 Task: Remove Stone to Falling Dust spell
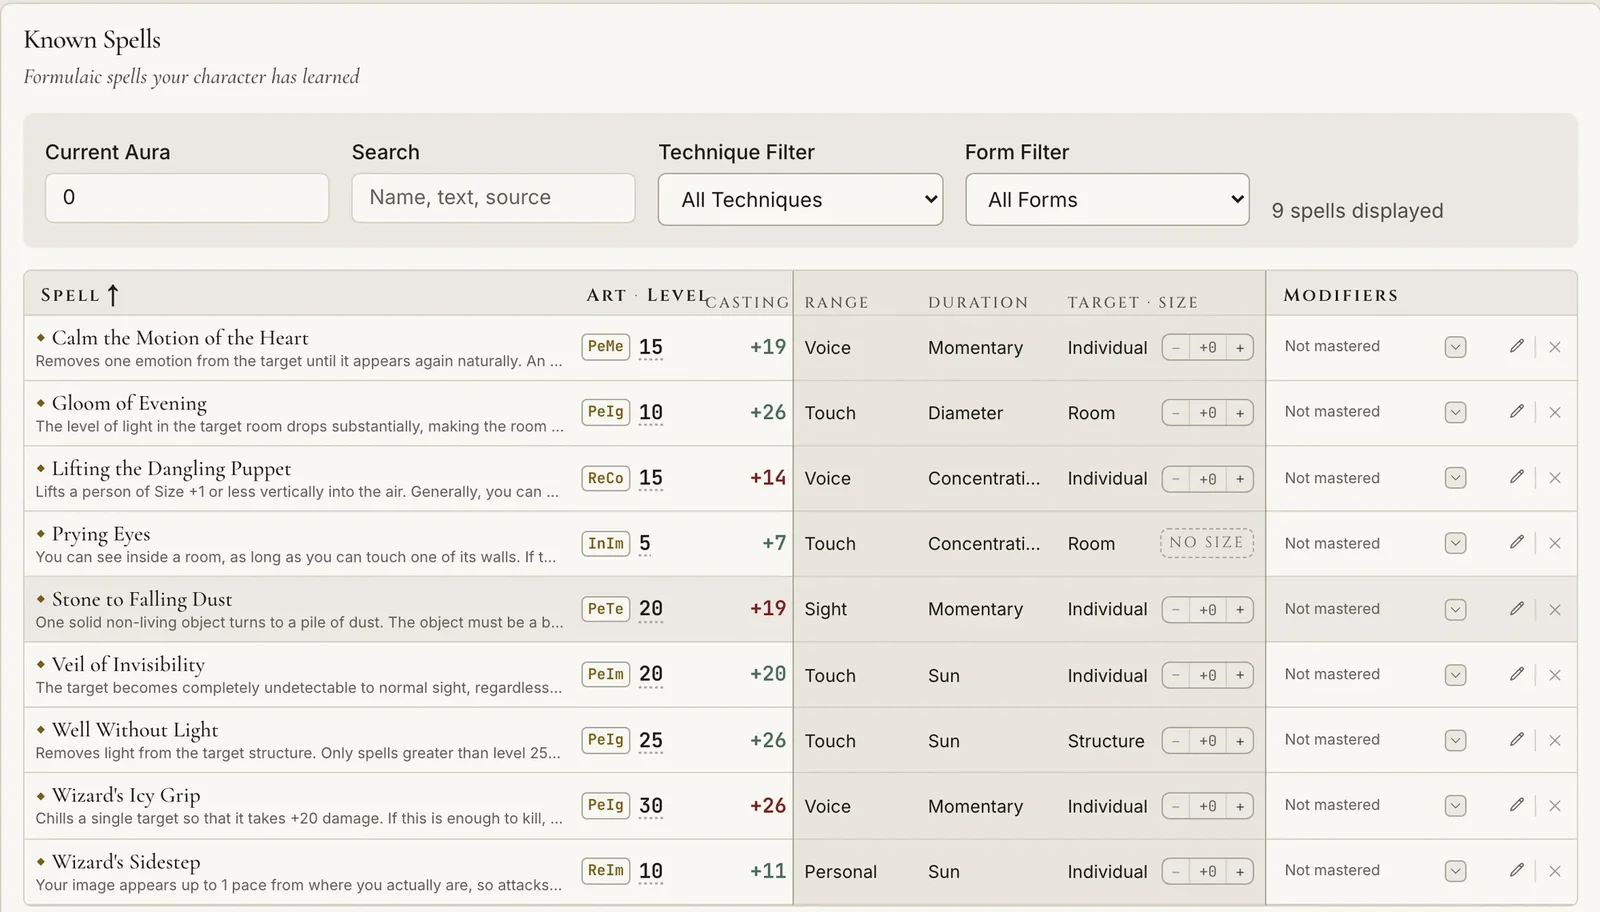click(1555, 609)
